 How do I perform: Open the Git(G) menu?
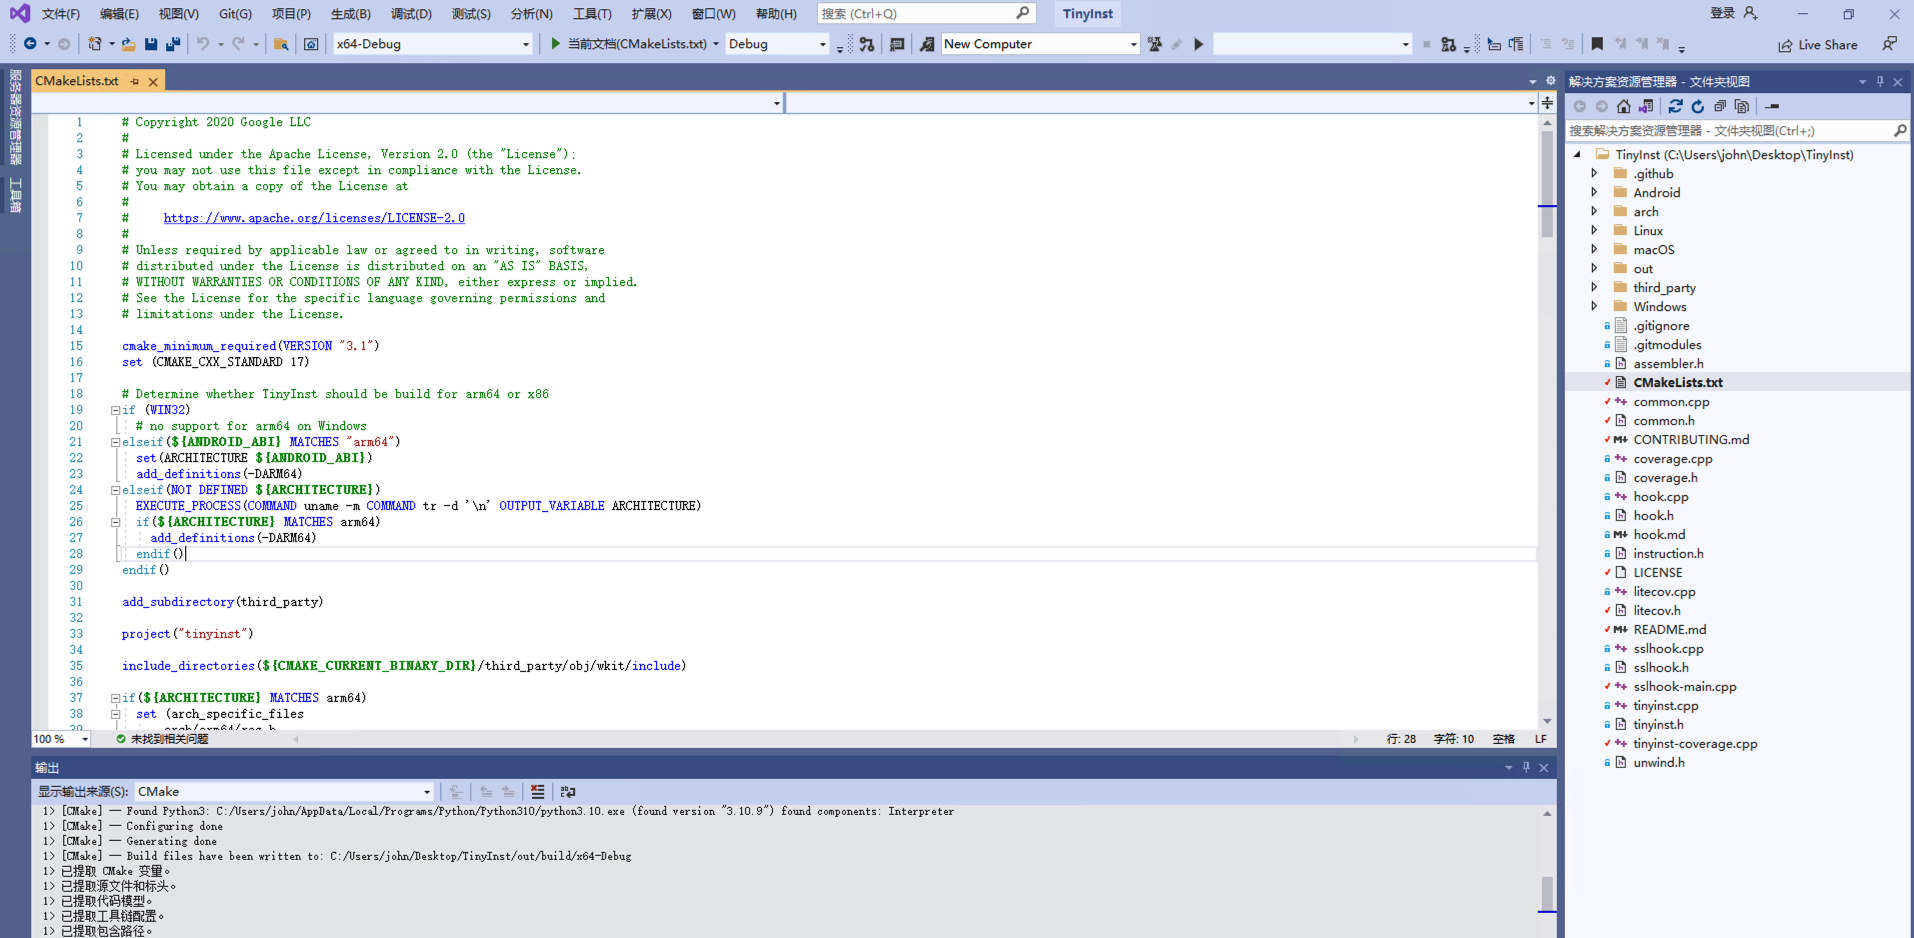click(x=235, y=14)
